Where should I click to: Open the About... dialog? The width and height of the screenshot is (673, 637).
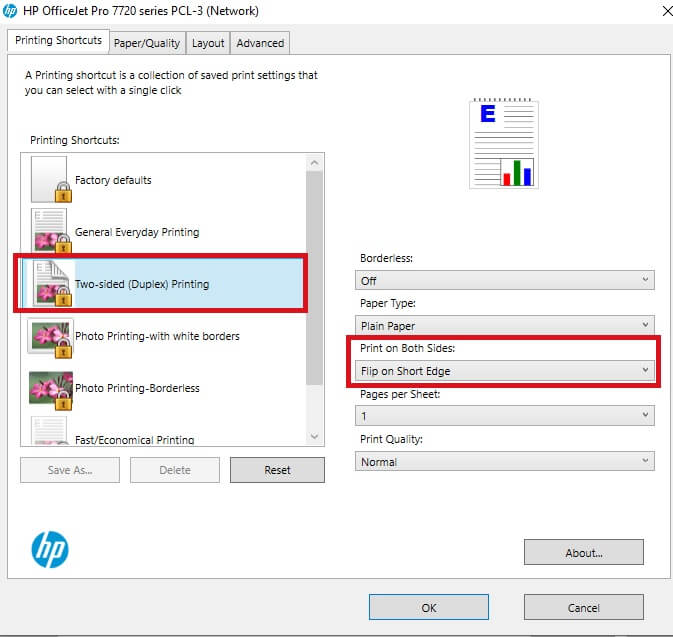coord(584,552)
